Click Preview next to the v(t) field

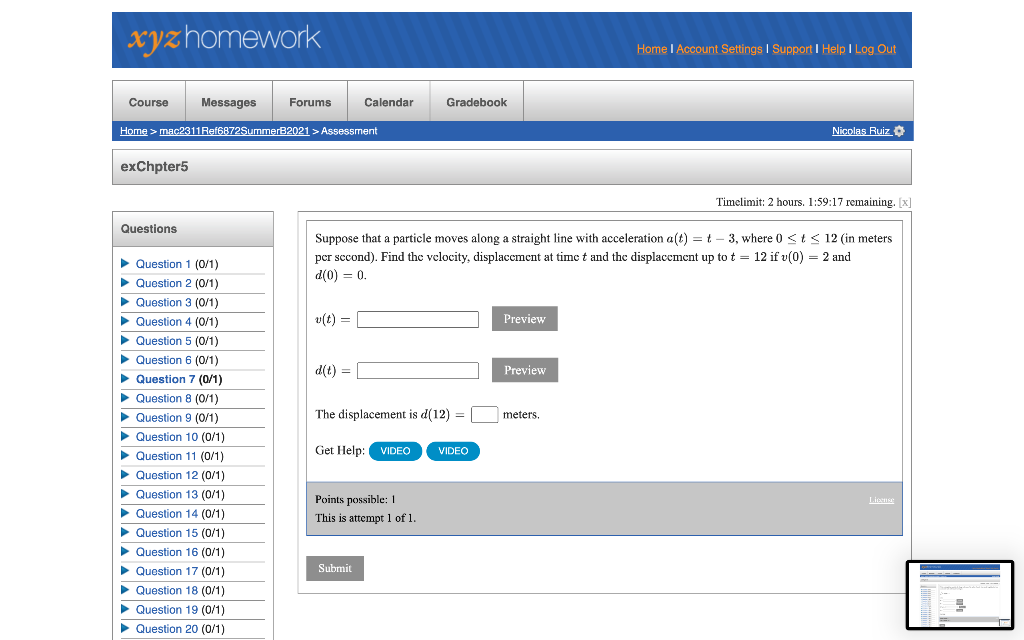[524, 318]
